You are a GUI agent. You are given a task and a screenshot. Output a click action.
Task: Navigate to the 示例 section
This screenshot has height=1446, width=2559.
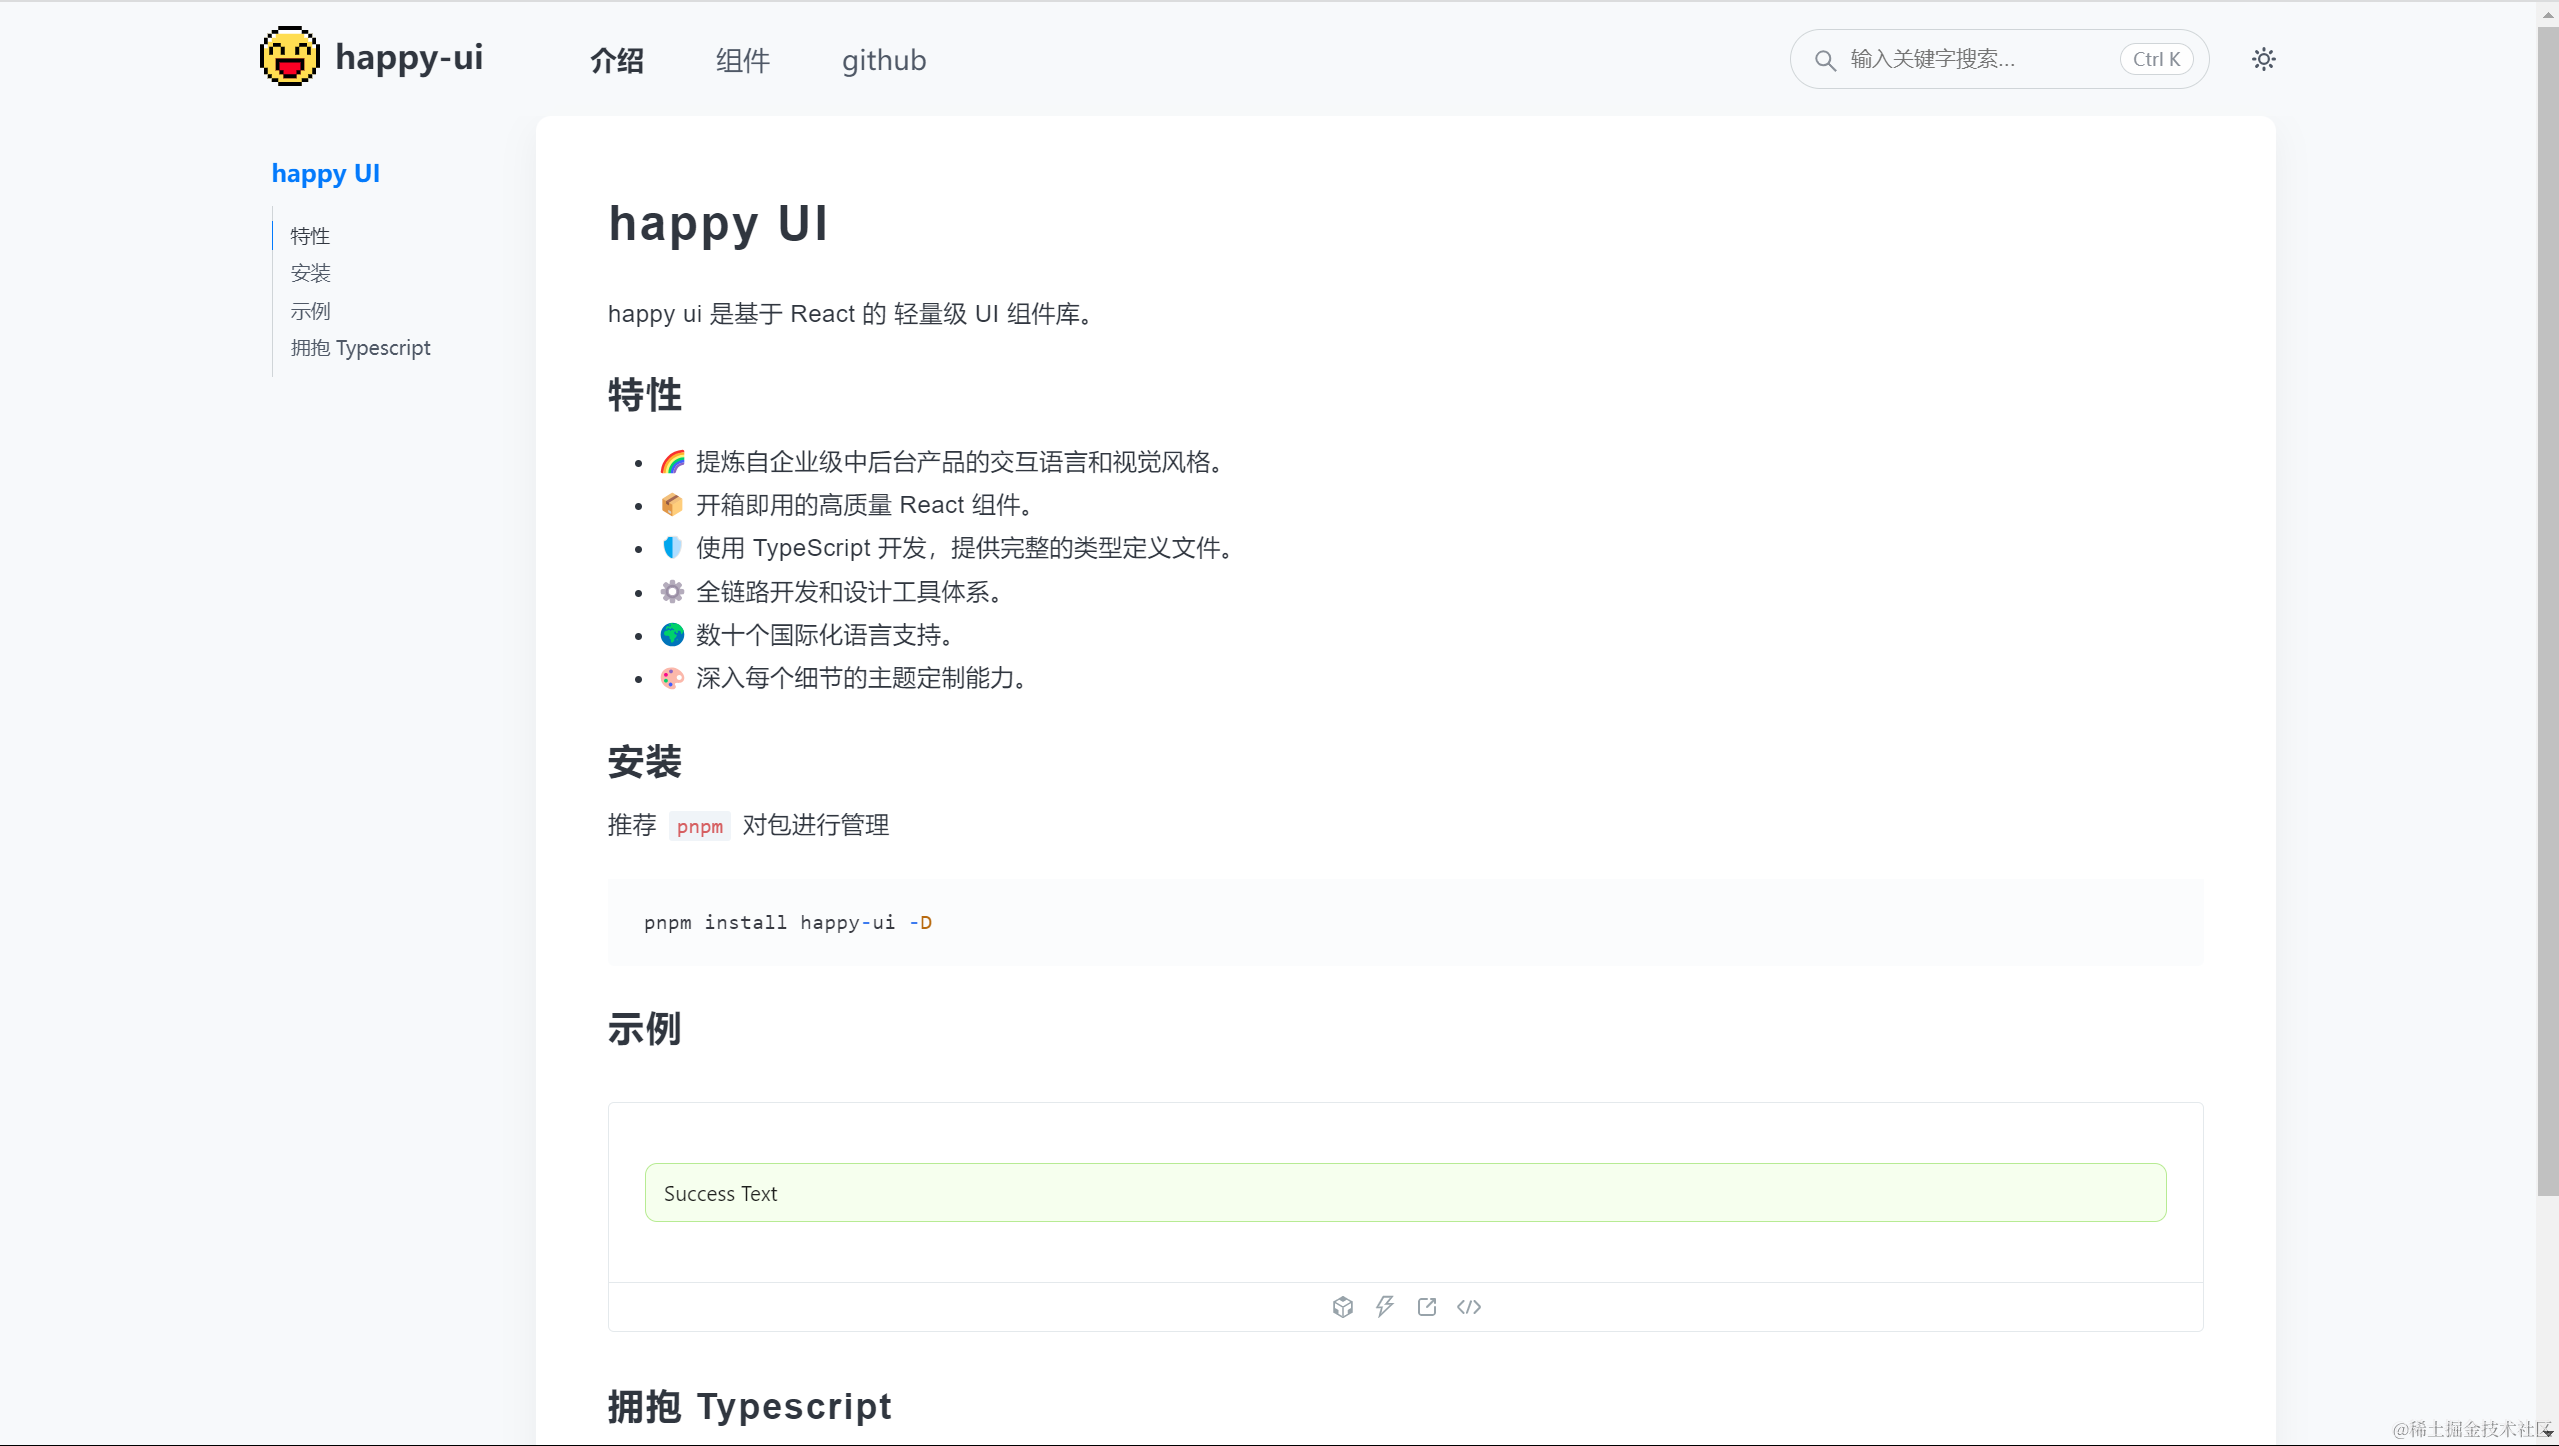point(310,310)
